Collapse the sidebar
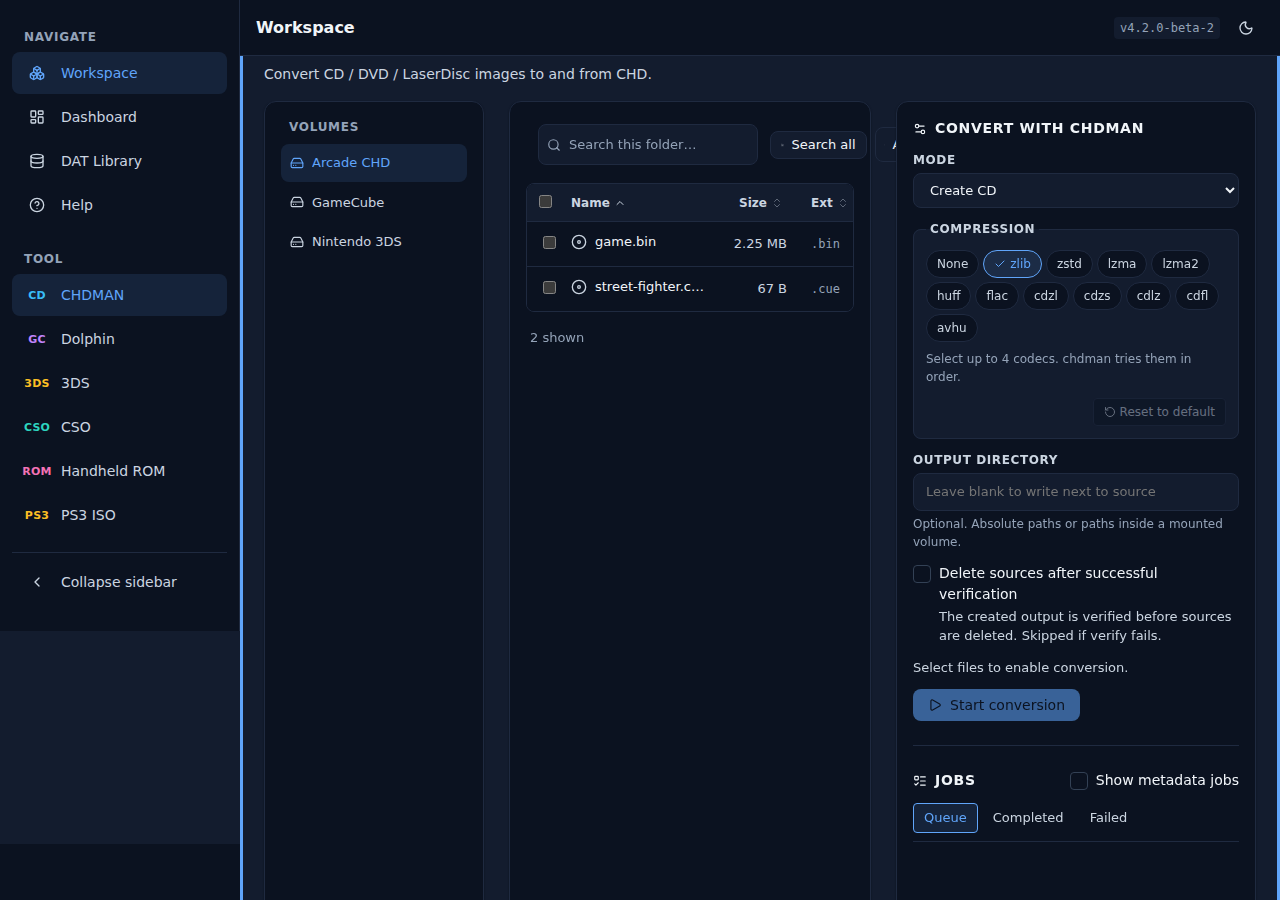 120,582
